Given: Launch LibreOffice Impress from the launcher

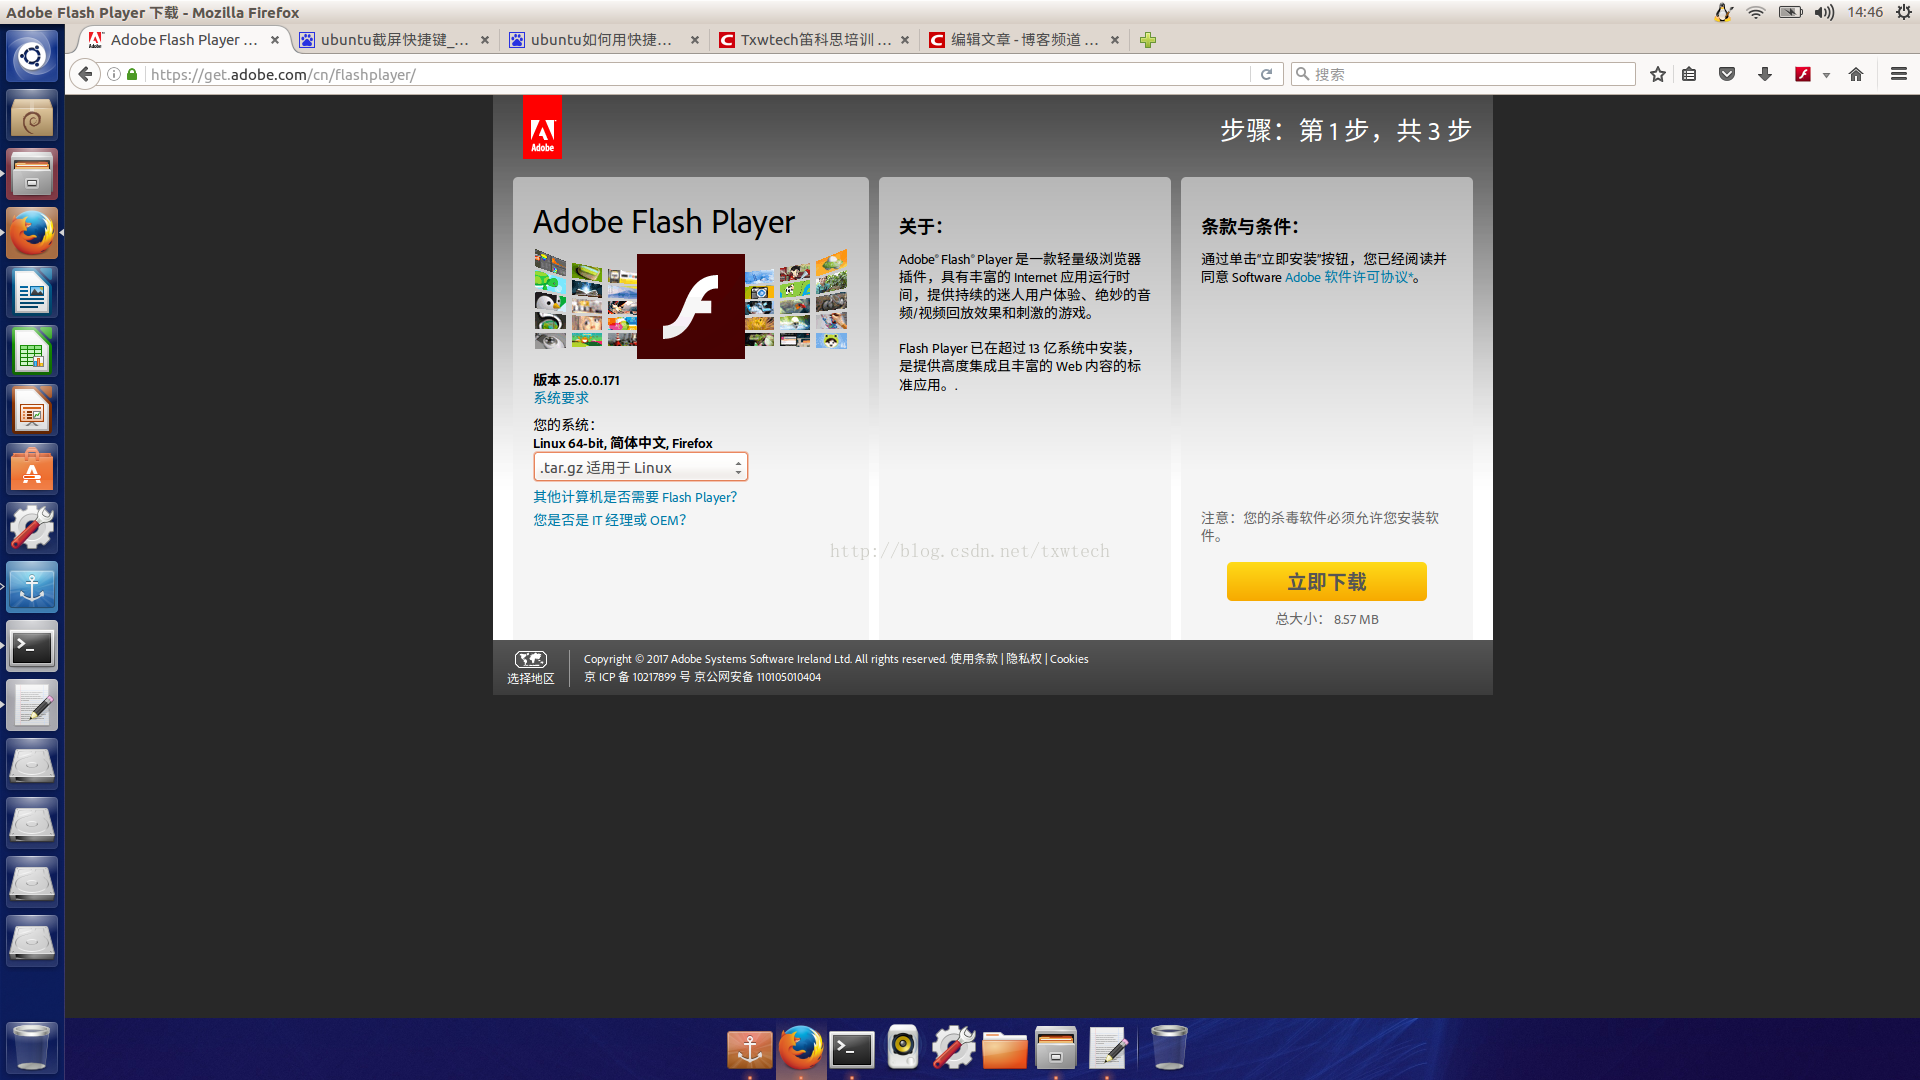Looking at the screenshot, I should pyautogui.click(x=32, y=410).
